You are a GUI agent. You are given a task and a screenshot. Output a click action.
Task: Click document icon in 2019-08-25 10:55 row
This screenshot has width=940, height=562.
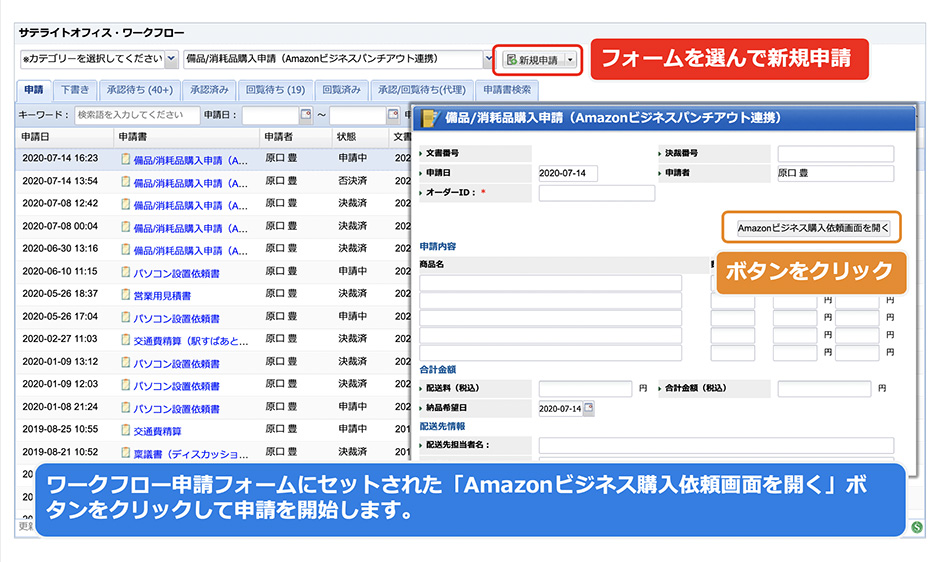125,429
